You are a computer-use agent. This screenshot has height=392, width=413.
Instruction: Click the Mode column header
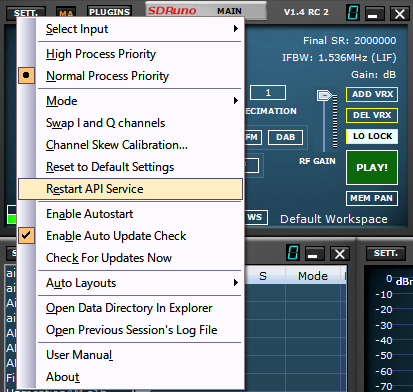coord(313,276)
